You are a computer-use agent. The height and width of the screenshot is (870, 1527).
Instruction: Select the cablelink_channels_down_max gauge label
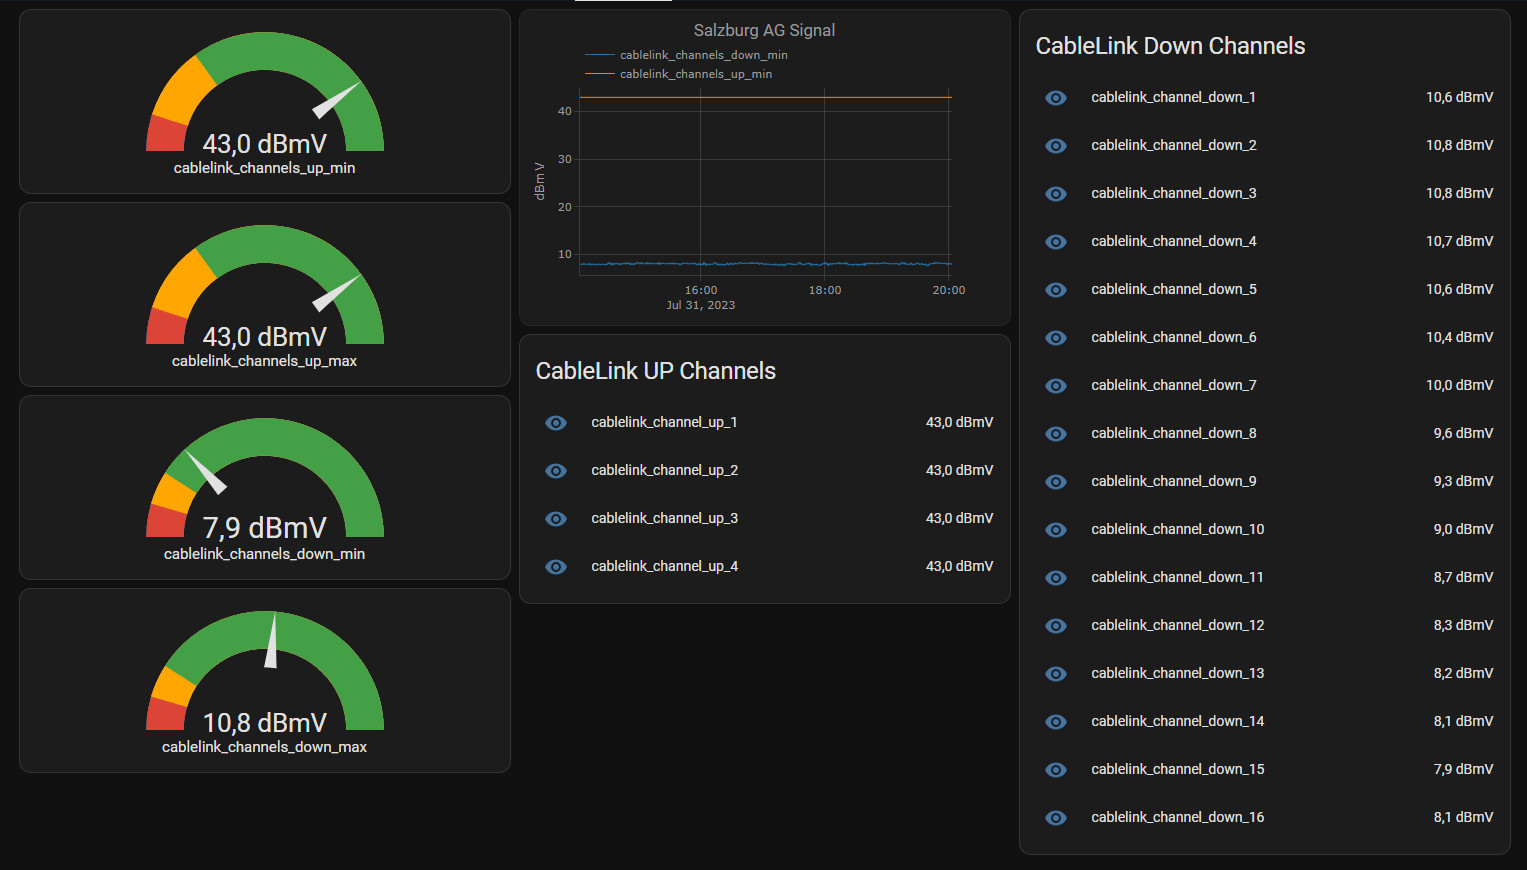pos(265,747)
